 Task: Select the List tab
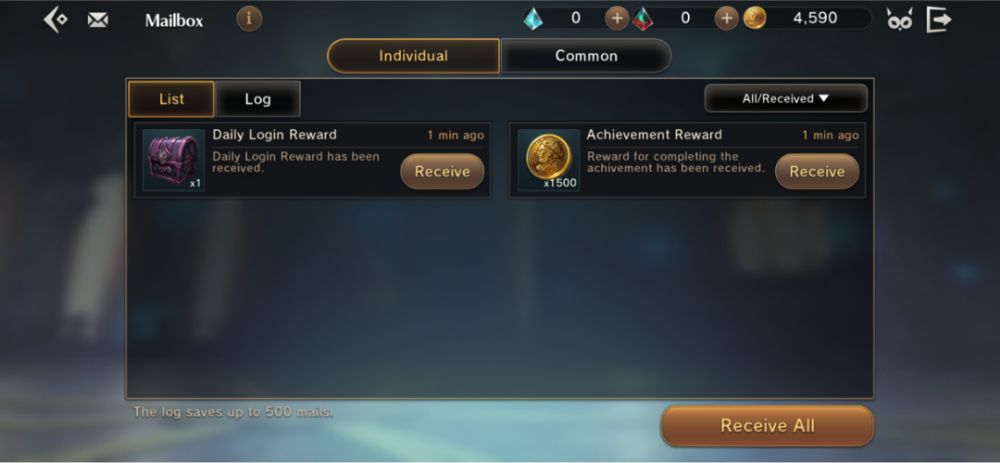click(172, 99)
